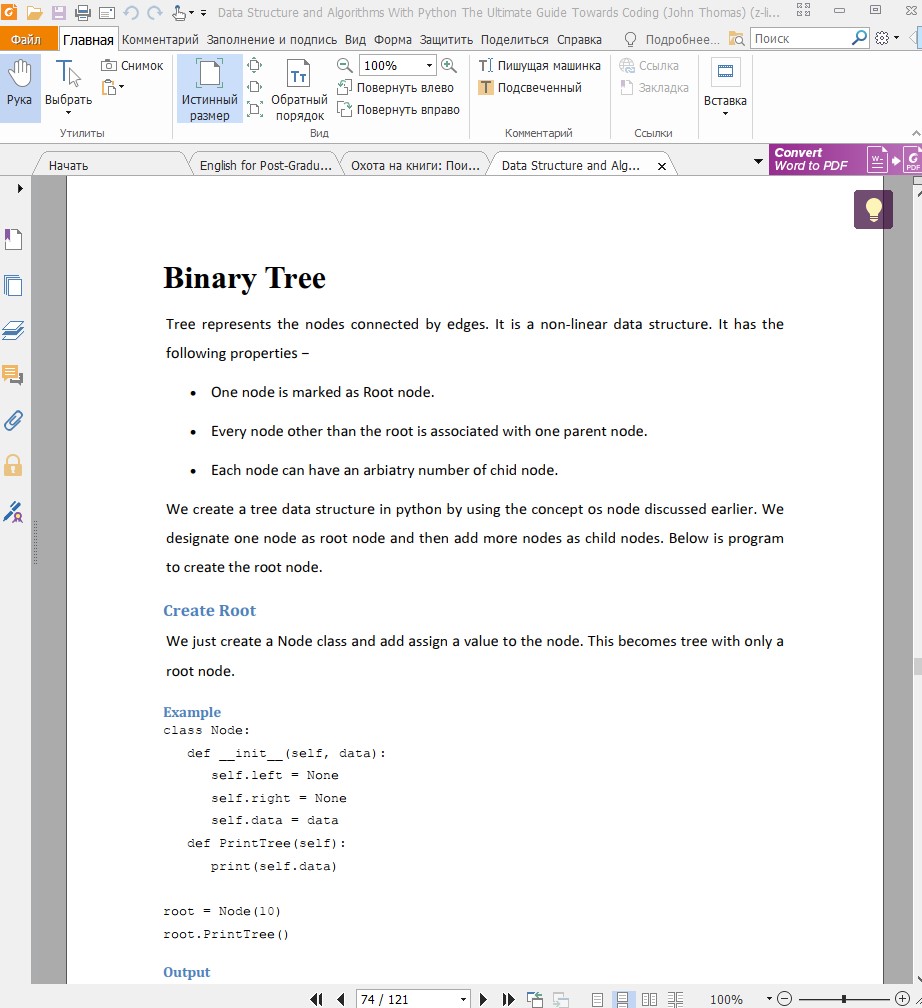
Task: Switch to Заполнение и подпись tab
Action: pyautogui.click(x=271, y=39)
